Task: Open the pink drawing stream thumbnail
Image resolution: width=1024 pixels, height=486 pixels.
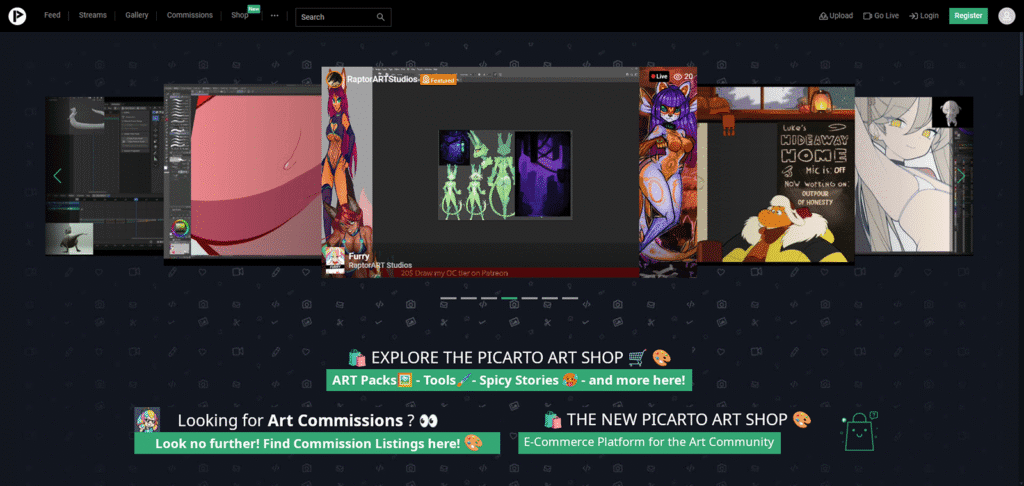Action: pyautogui.click(x=243, y=174)
